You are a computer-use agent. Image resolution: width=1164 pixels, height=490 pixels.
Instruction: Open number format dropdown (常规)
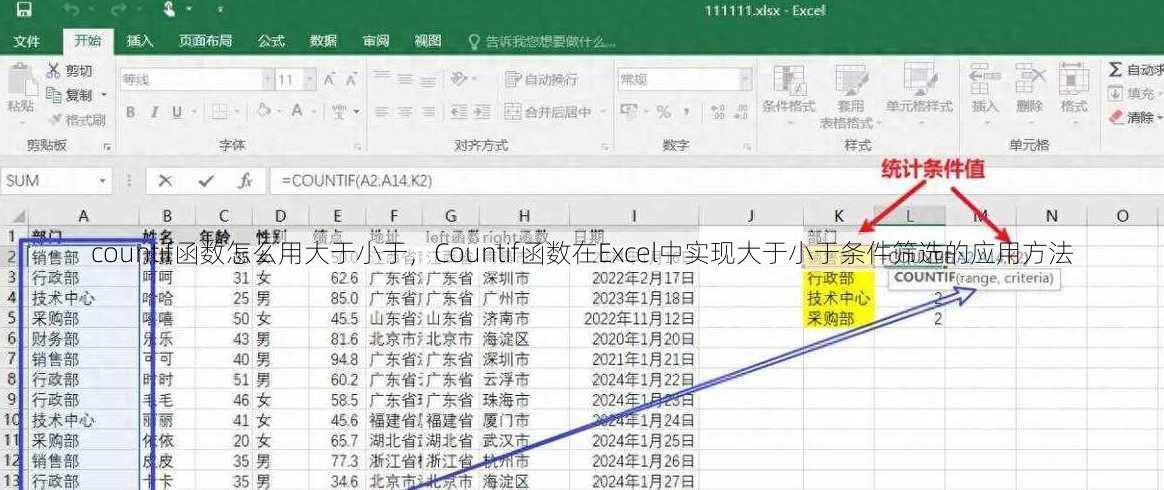[745, 79]
